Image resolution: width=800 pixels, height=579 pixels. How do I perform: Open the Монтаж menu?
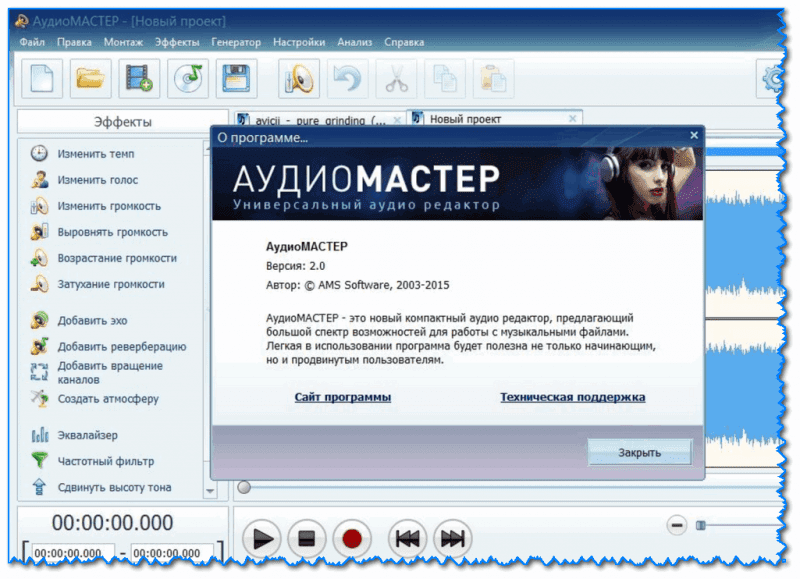click(x=123, y=42)
